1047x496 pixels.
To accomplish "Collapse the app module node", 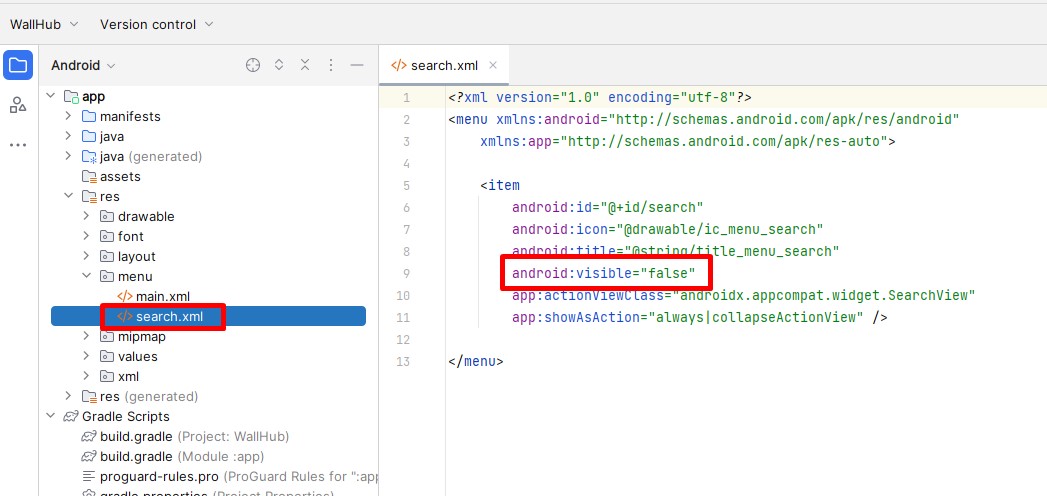I will tap(50, 96).
